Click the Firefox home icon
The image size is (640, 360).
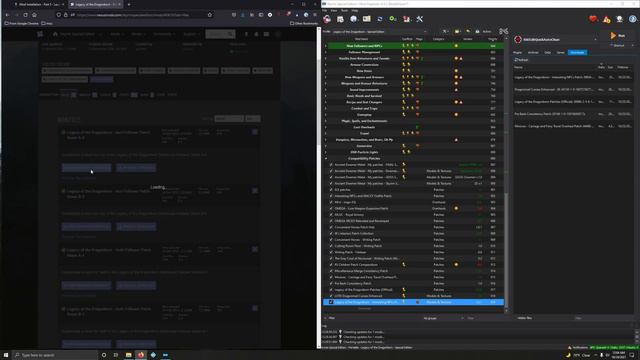34,15
